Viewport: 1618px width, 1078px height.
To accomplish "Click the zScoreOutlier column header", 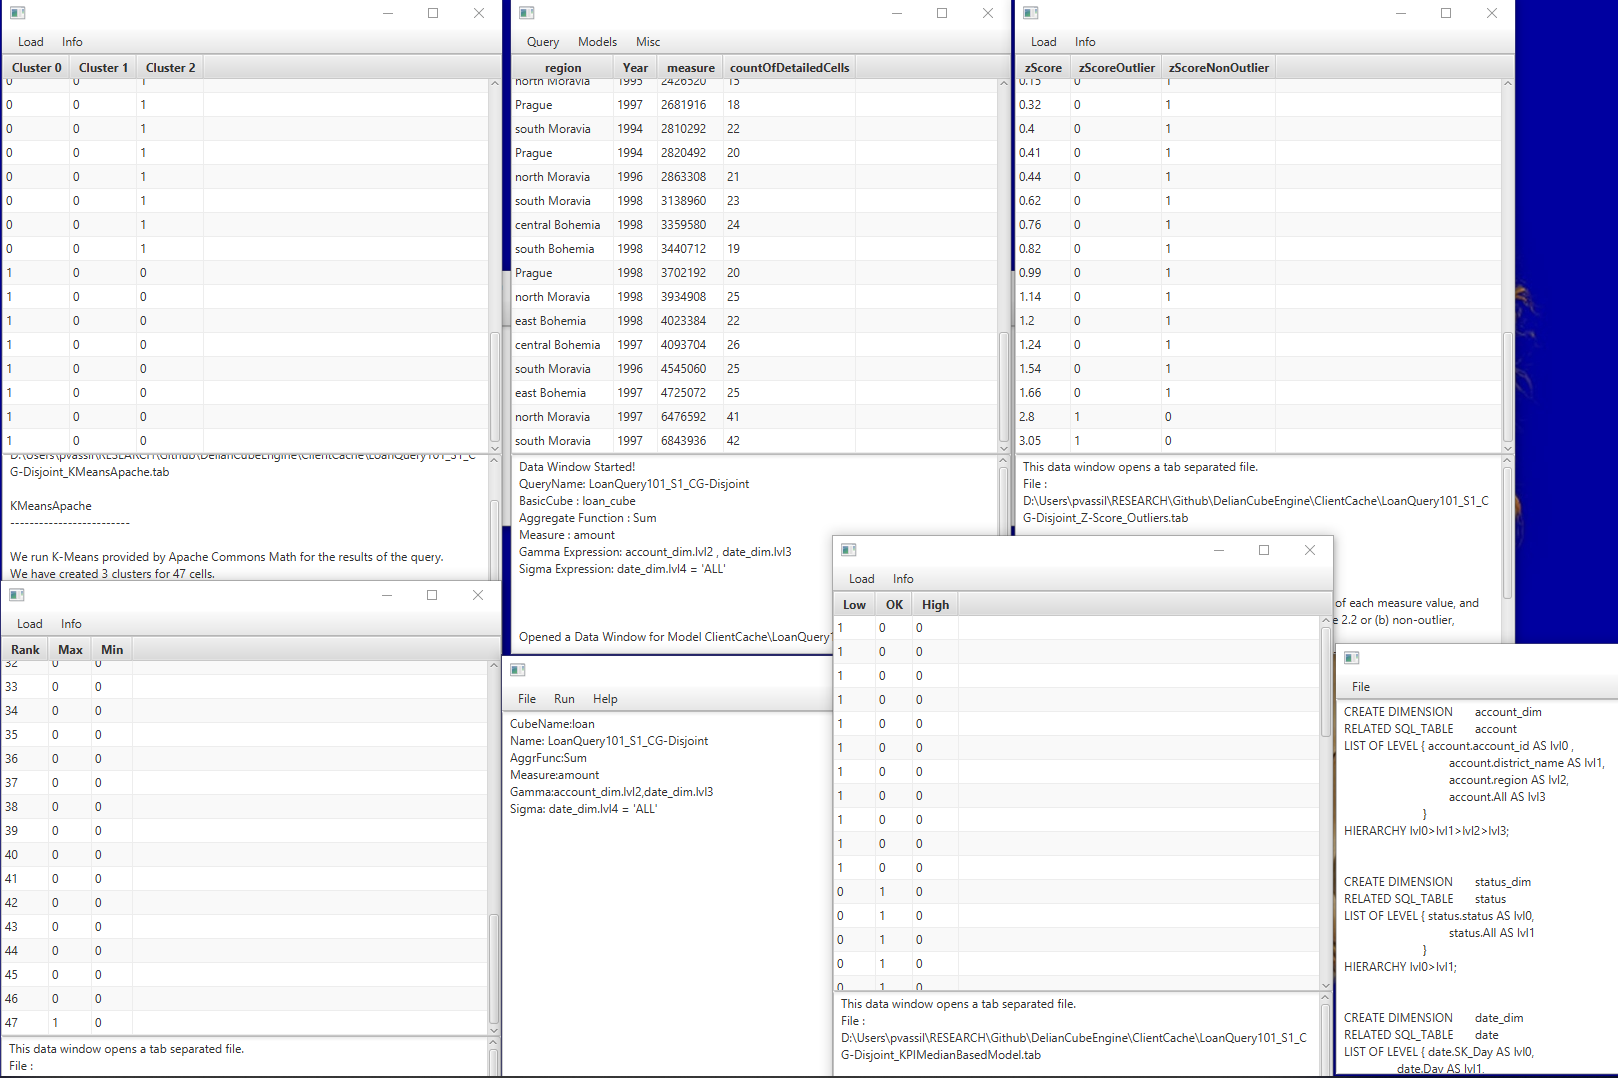I will point(1116,68).
